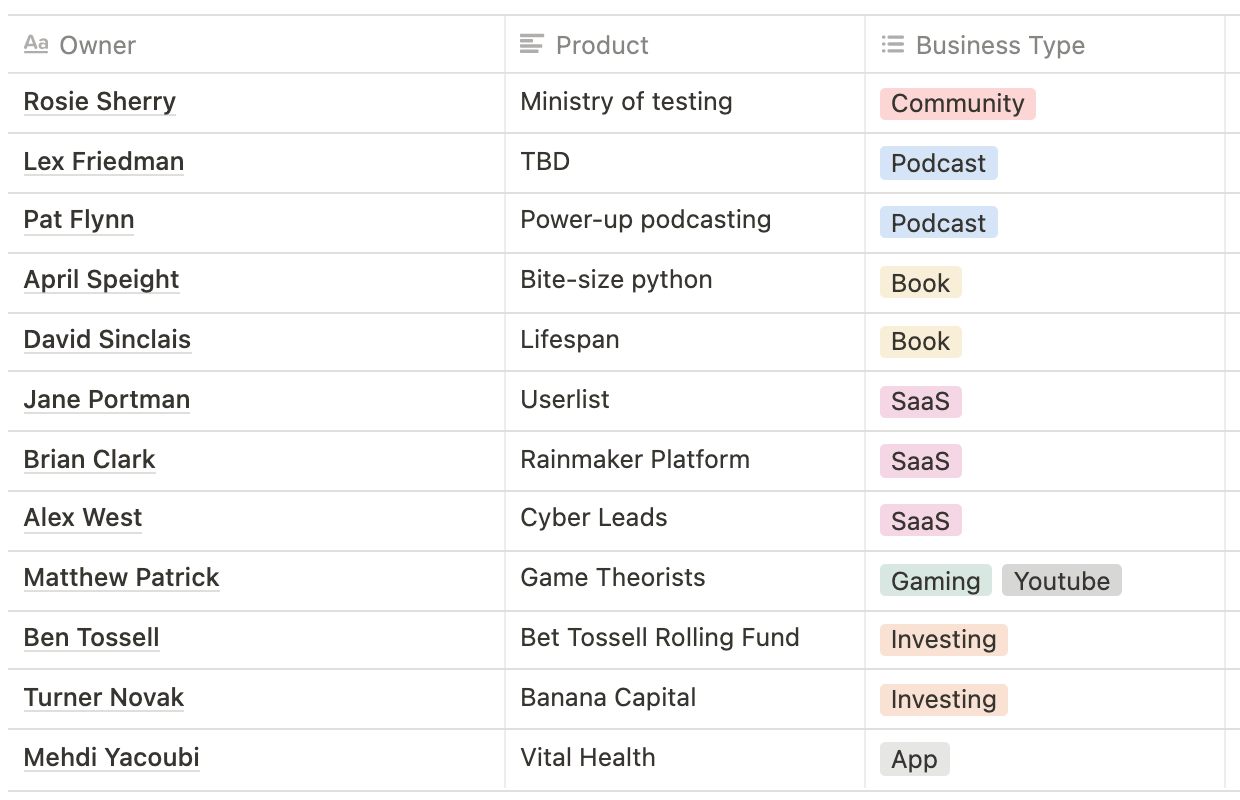
Task: Open the Product column header menu
Action: point(685,44)
